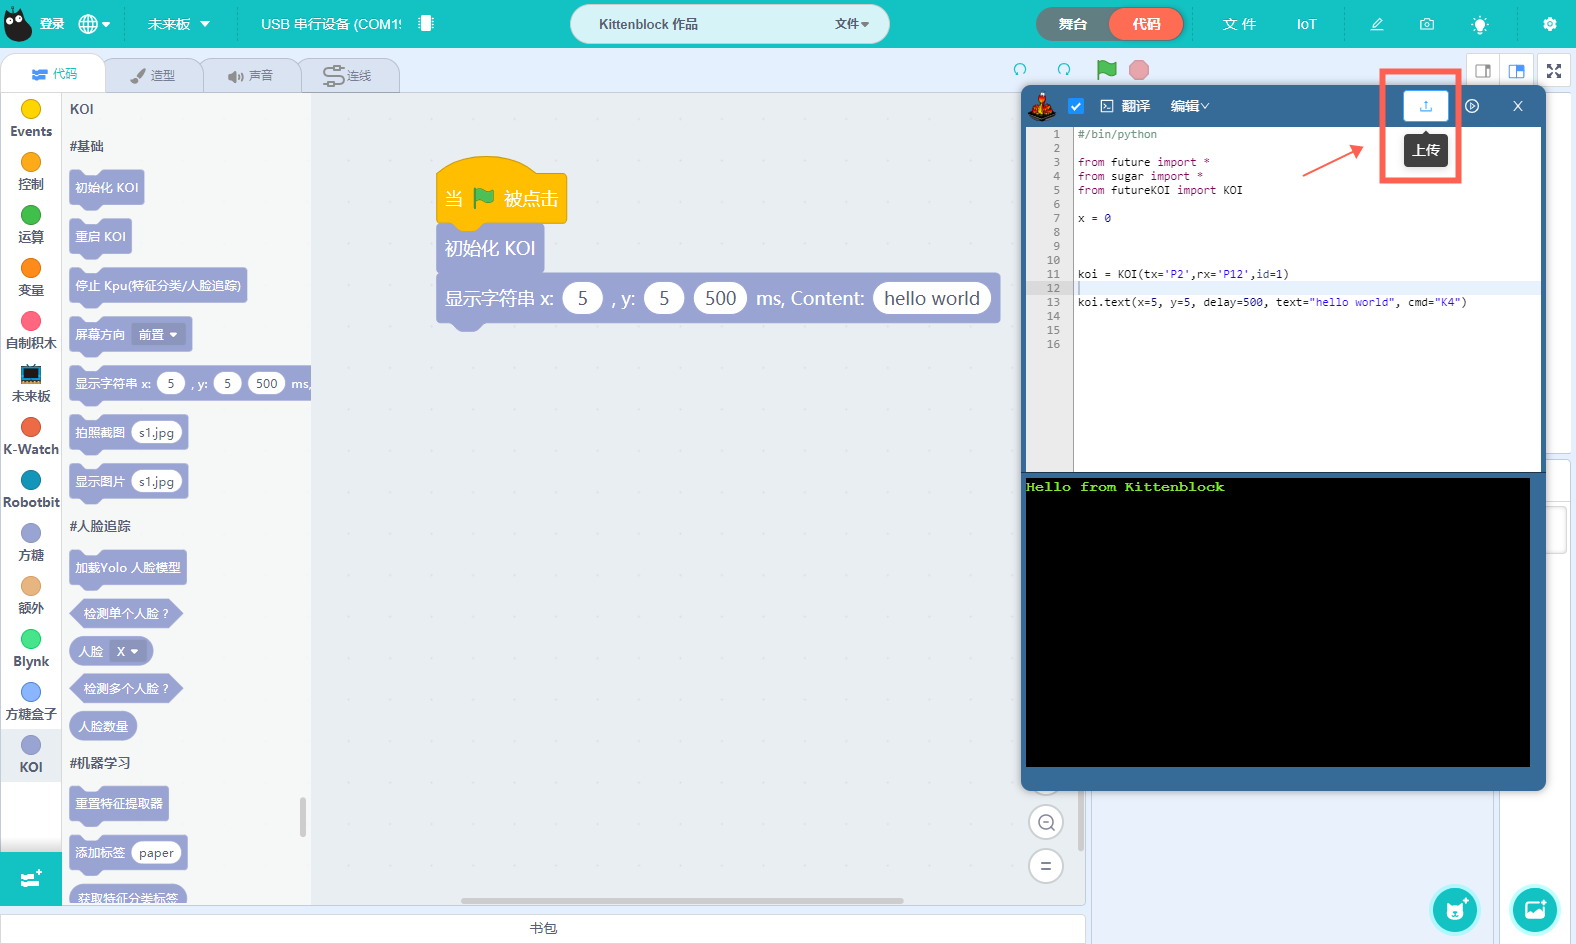The width and height of the screenshot is (1576, 944).
Task: Open the settings gear icon in the top bar
Action: [1550, 24]
